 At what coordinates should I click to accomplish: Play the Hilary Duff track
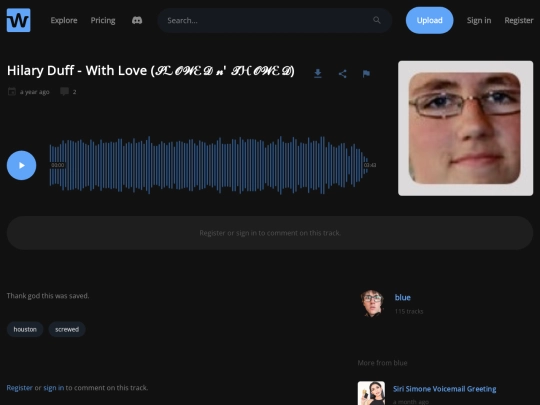point(21,165)
